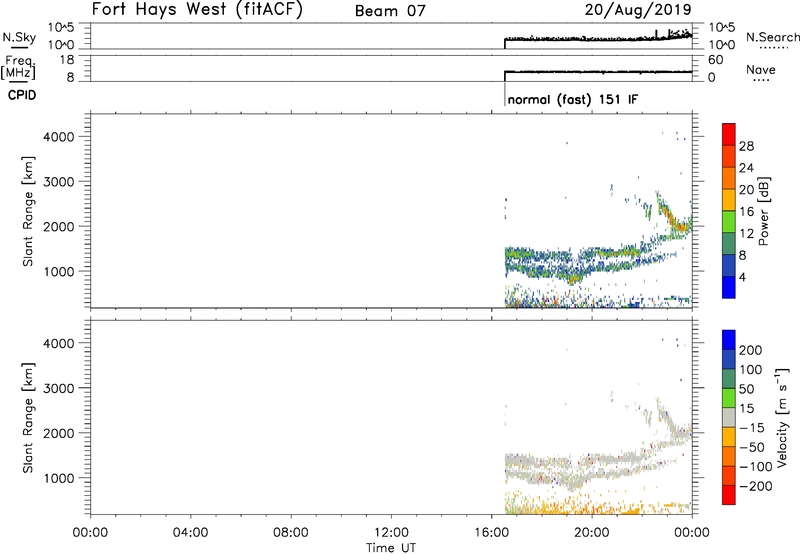Click the '1000' tick of the velocity panel
Image resolution: width=800 pixels, height=554 pixels.
[59, 478]
